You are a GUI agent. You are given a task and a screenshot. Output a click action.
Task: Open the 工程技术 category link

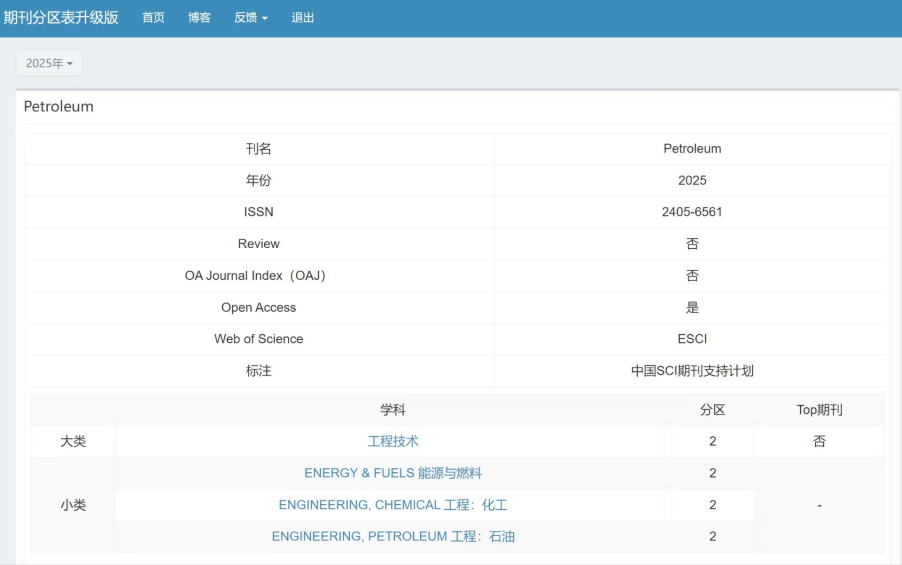tap(393, 441)
